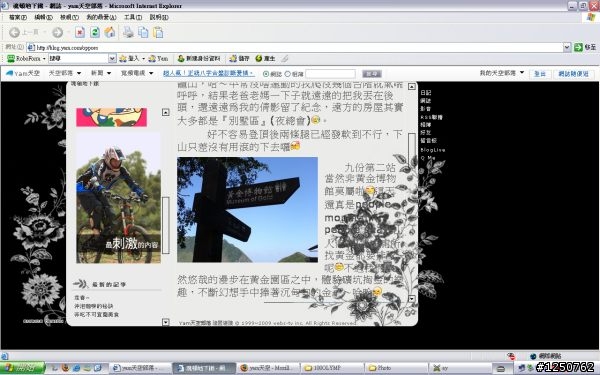Click the RoboForm new identity icon
This screenshot has width=600, height=375.
tap(181, 59)
